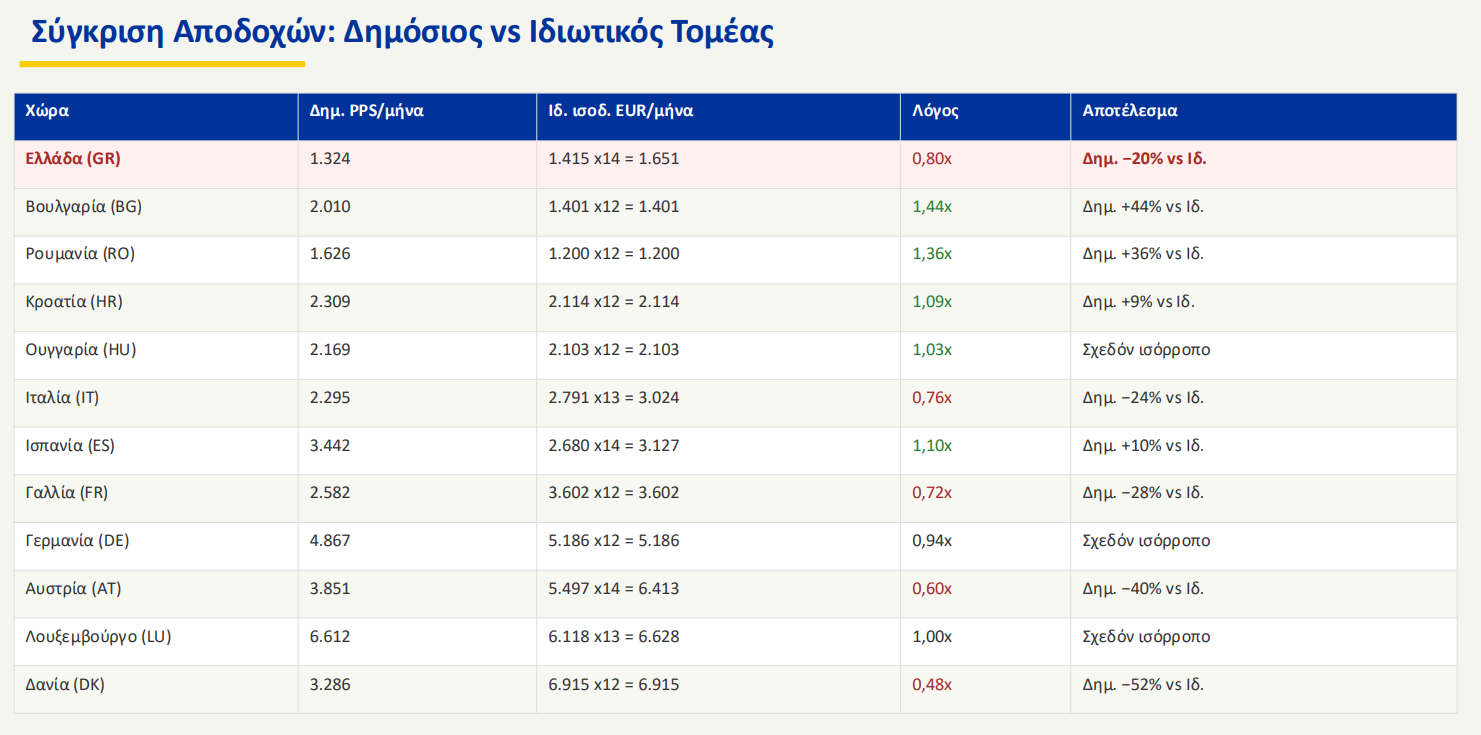Select the Ελλάδα (GR) country cell
Image resolution: width=1481 pixels, height=735 pixels.
(x=73, y=158)
